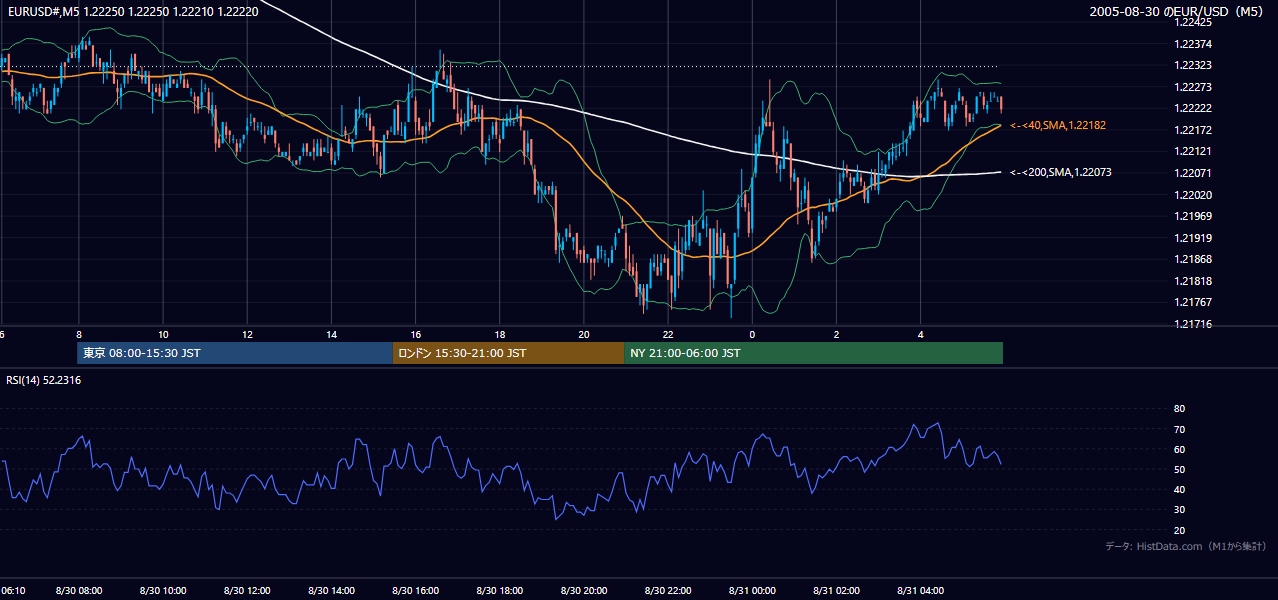
Task: Click hour label 12 under the price chart
Action: (x=247, y=334)
